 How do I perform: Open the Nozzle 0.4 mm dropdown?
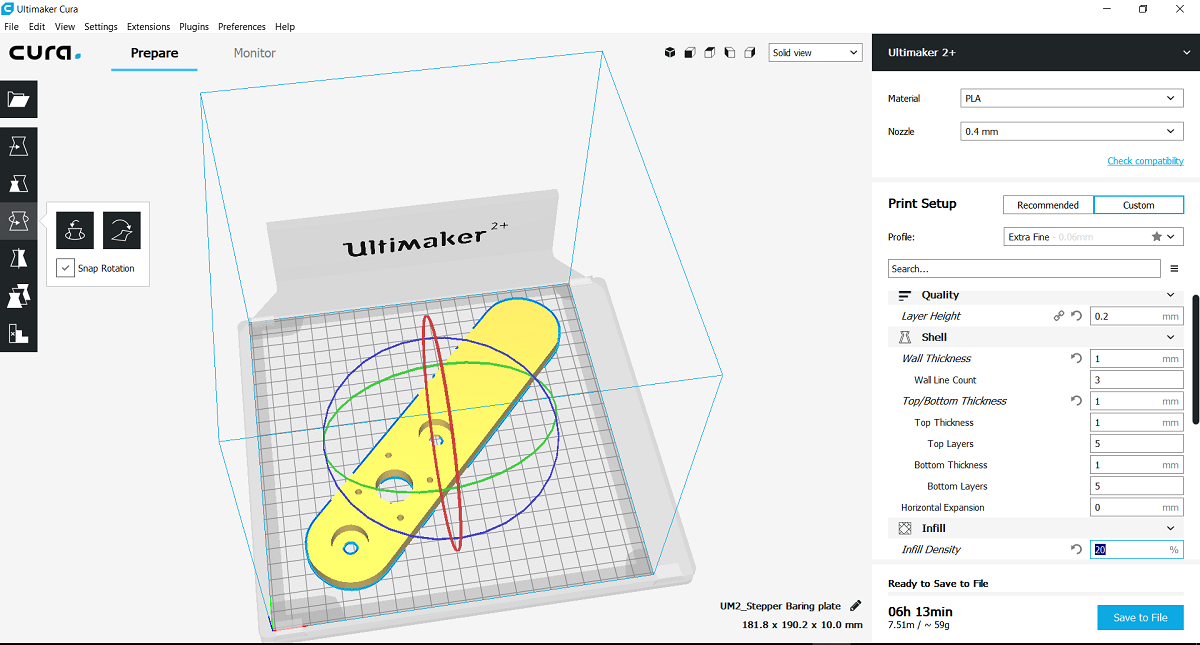[x=1071, y=131]
